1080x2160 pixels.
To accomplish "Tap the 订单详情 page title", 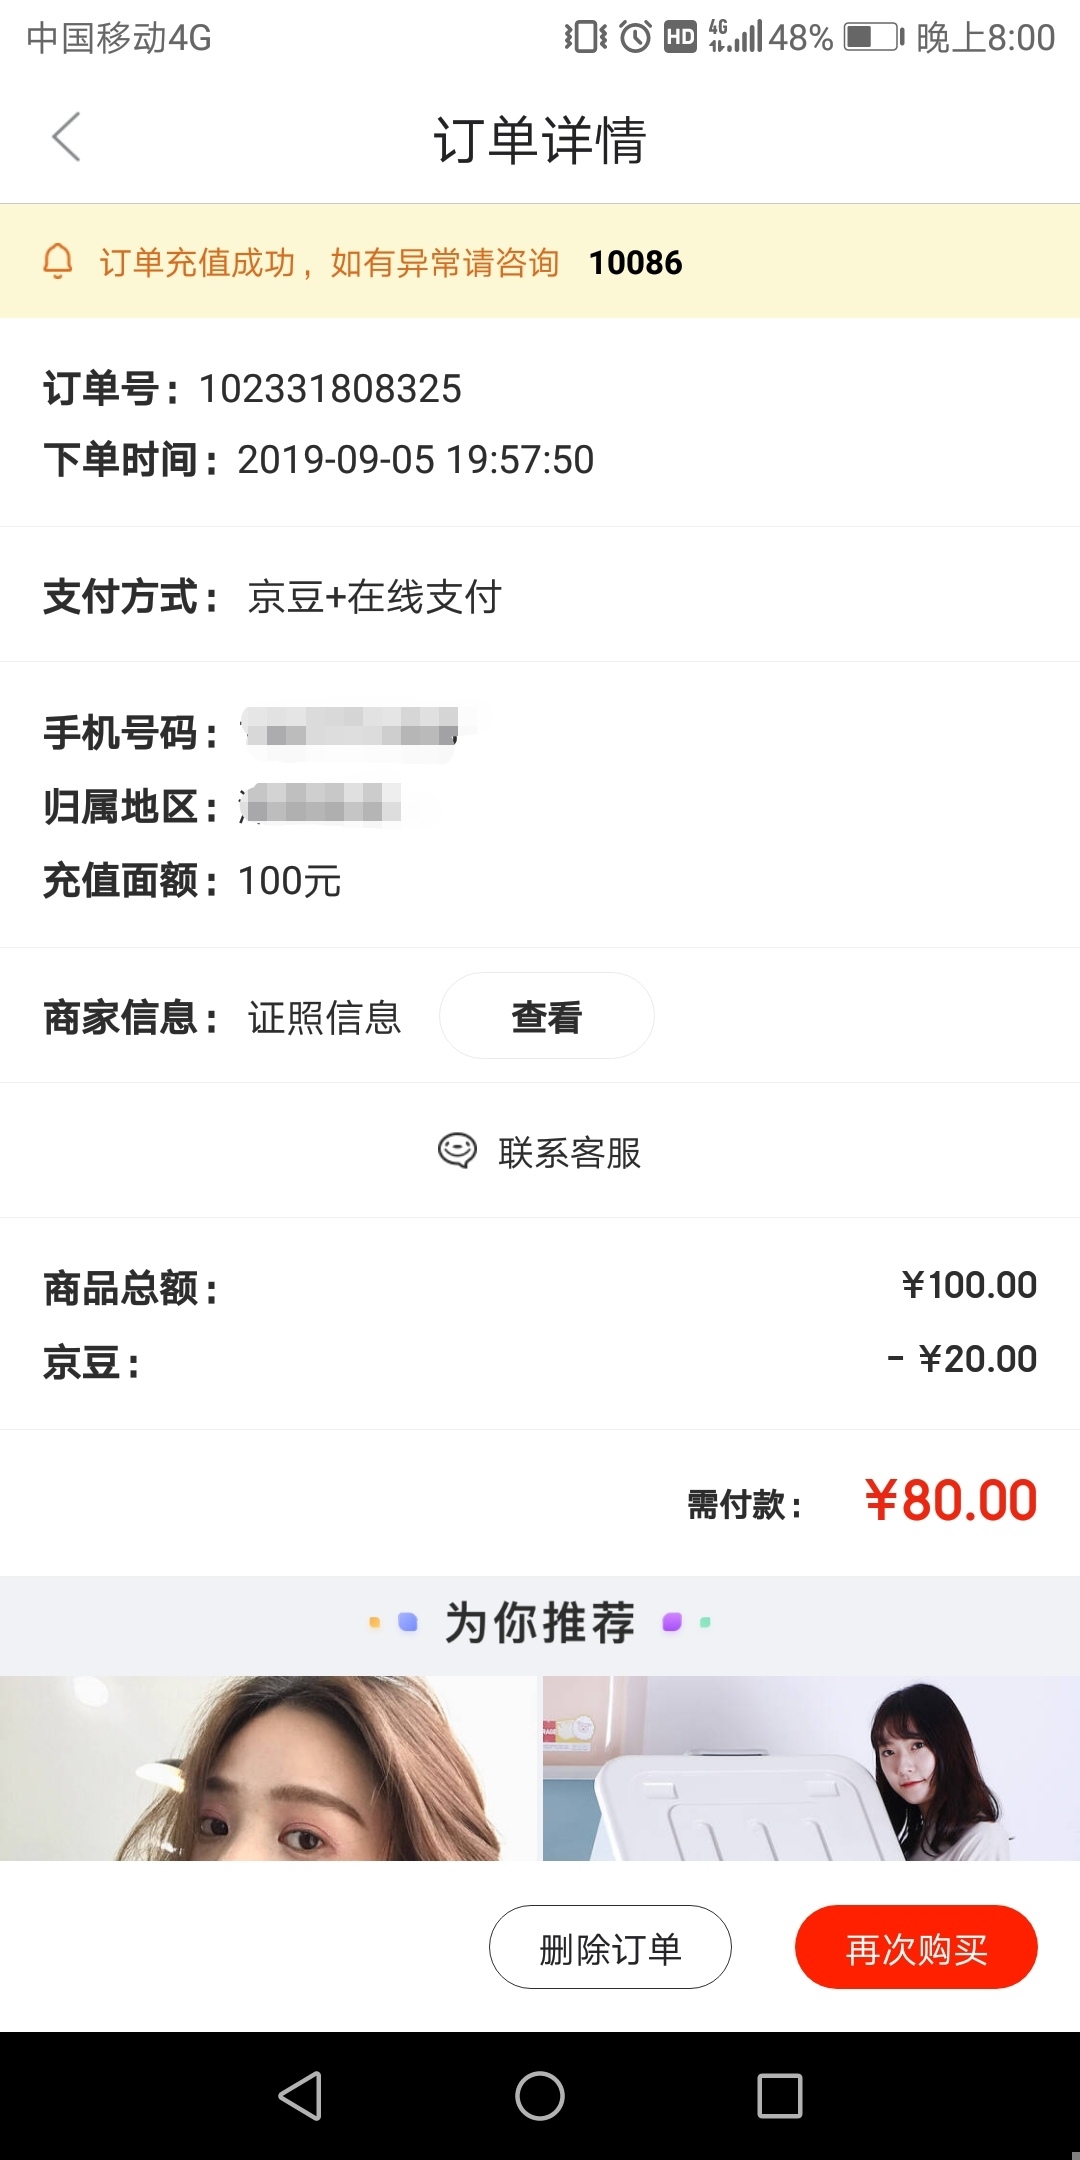I will (540, 139).
